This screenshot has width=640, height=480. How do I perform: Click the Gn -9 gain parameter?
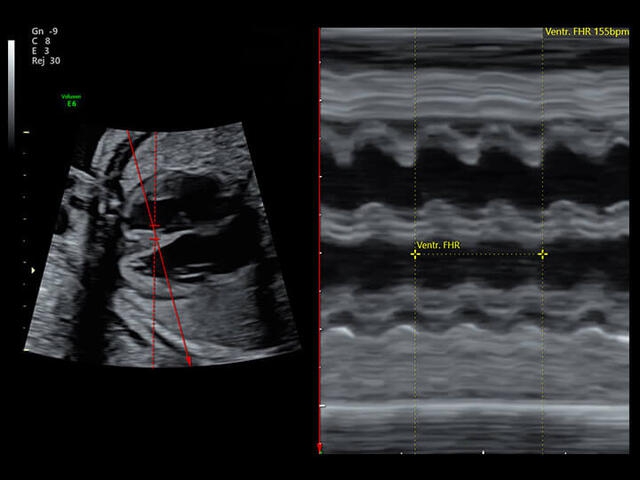46,31
